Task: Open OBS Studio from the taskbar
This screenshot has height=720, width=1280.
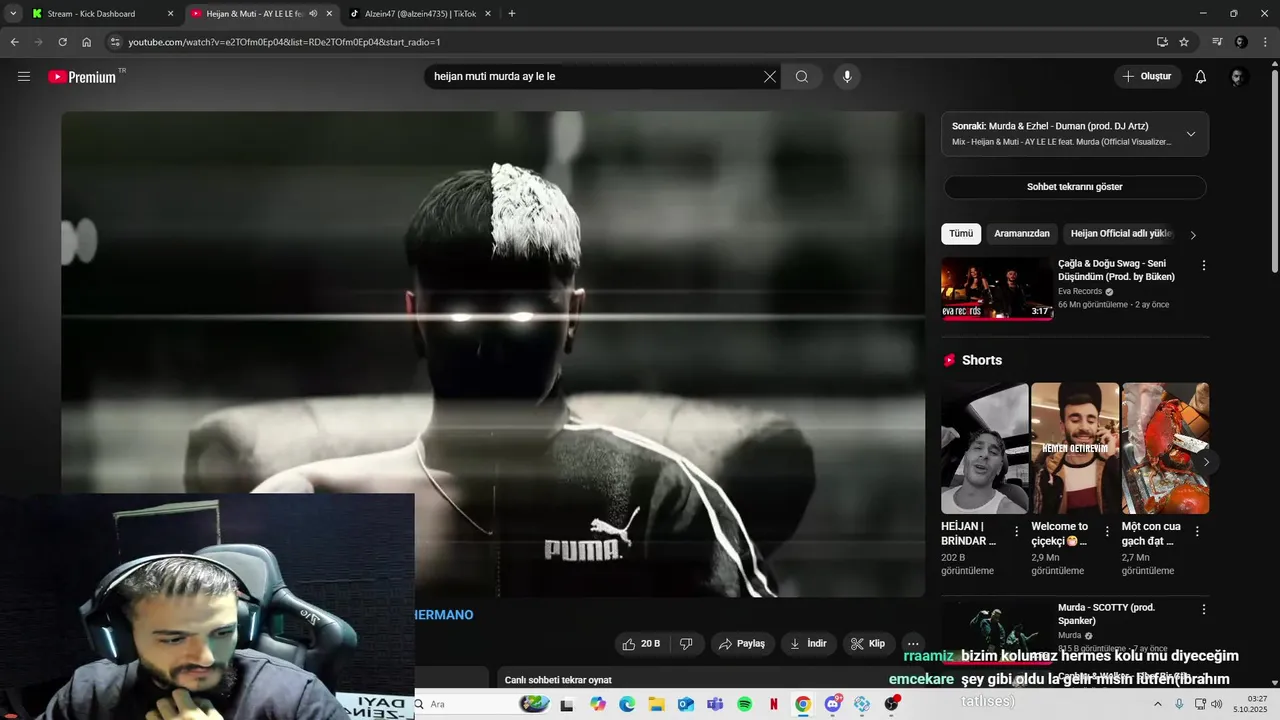Action: [891, 704]
